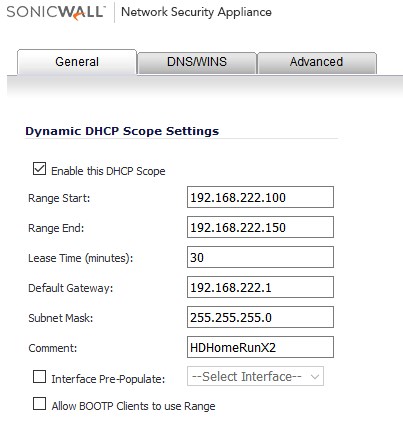
Task: Switch to the General tab
Action: click(77, 62)
